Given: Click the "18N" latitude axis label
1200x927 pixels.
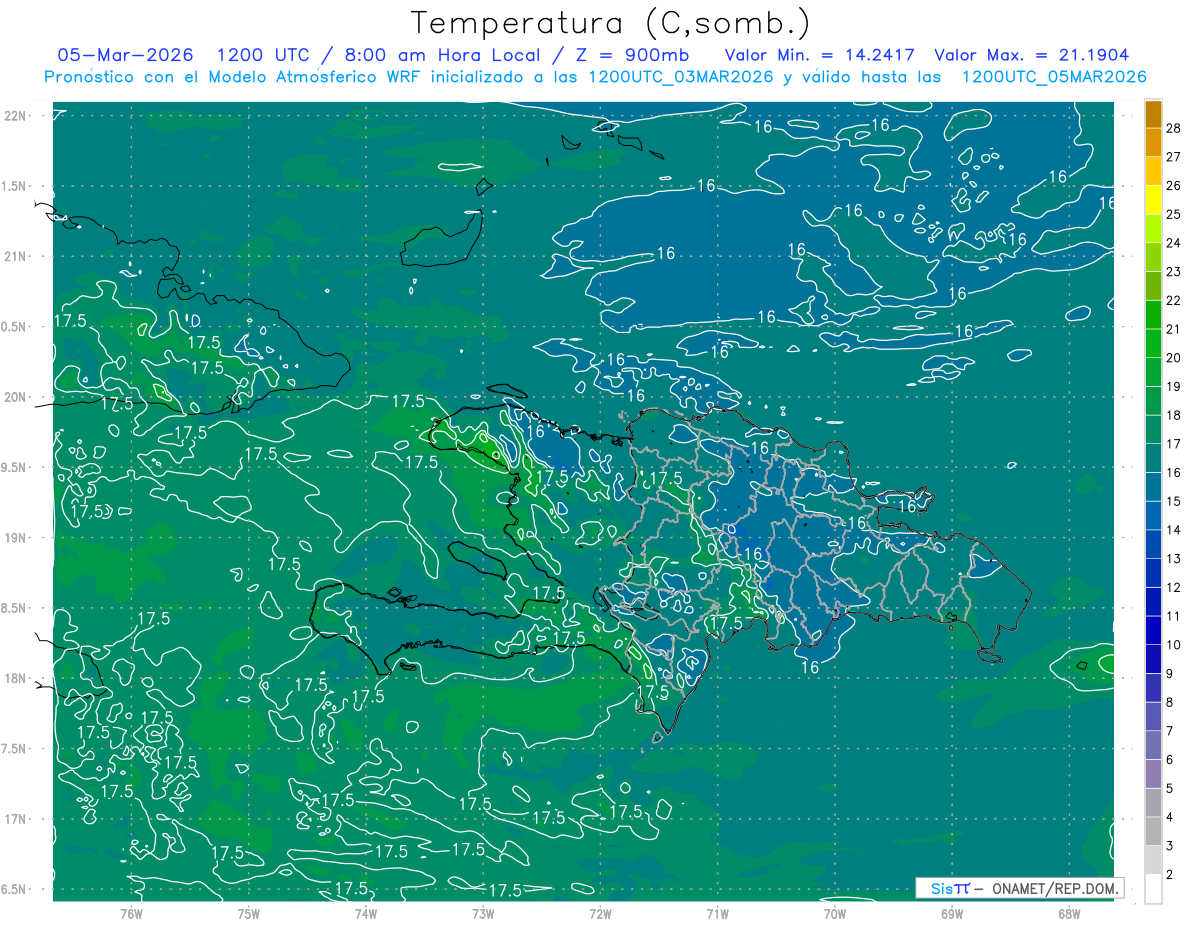Looking at the screenshot, I should (x=15, y=678).
